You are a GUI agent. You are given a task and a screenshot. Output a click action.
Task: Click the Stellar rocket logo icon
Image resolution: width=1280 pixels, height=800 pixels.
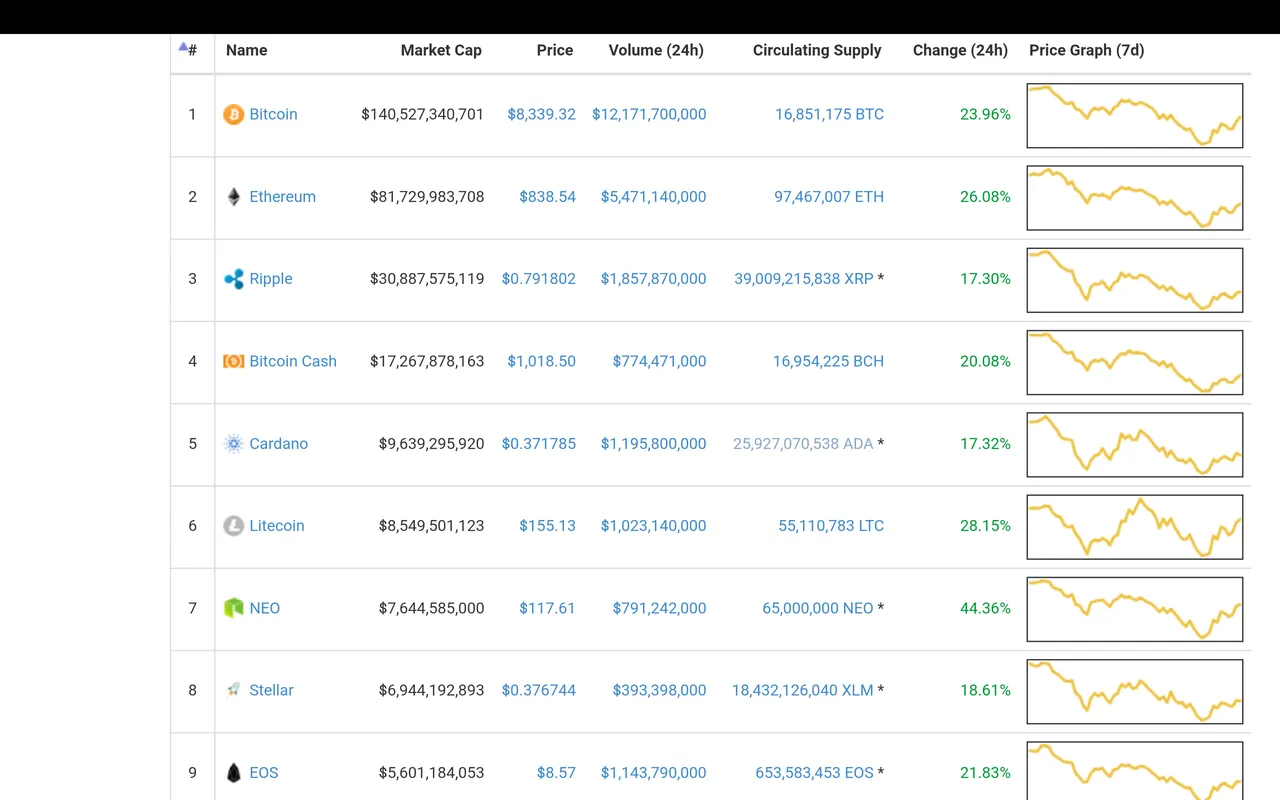(233, 690)
